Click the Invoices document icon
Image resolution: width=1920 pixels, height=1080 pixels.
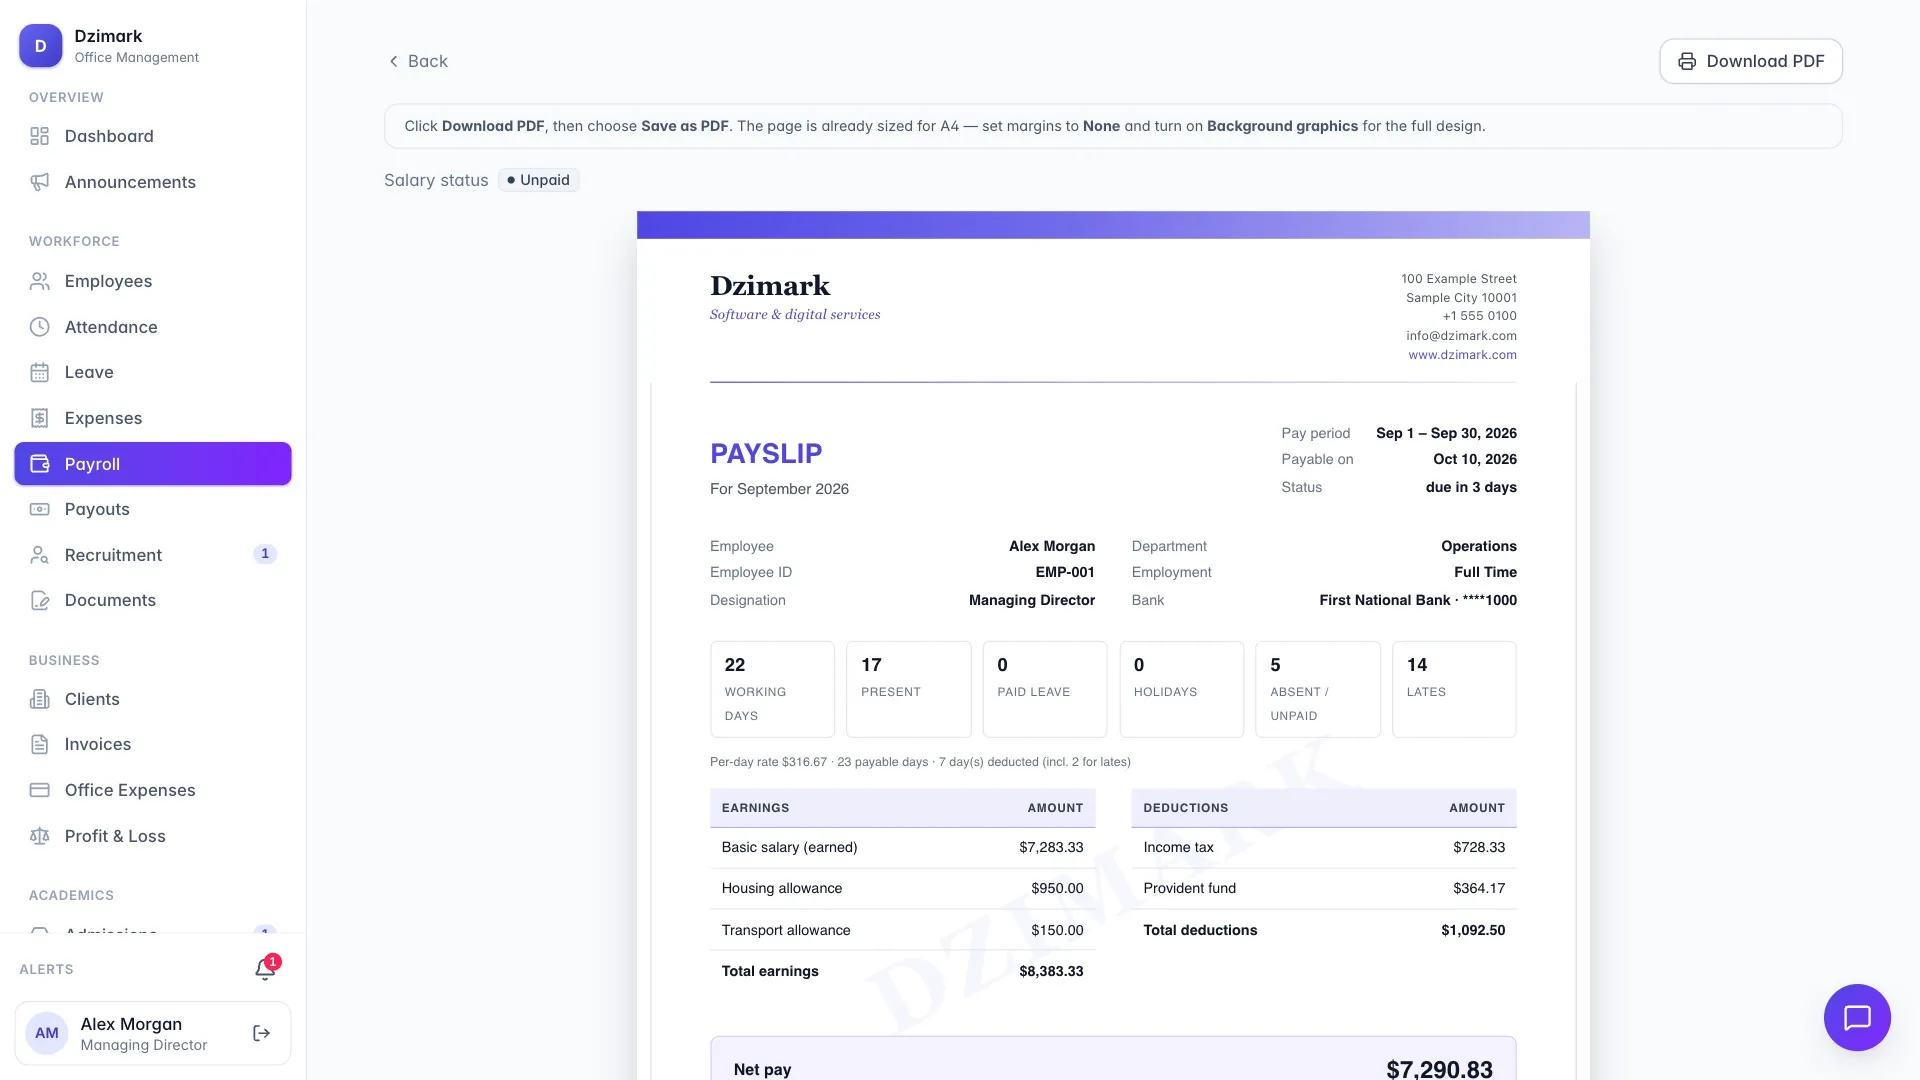tap(40, 744)
